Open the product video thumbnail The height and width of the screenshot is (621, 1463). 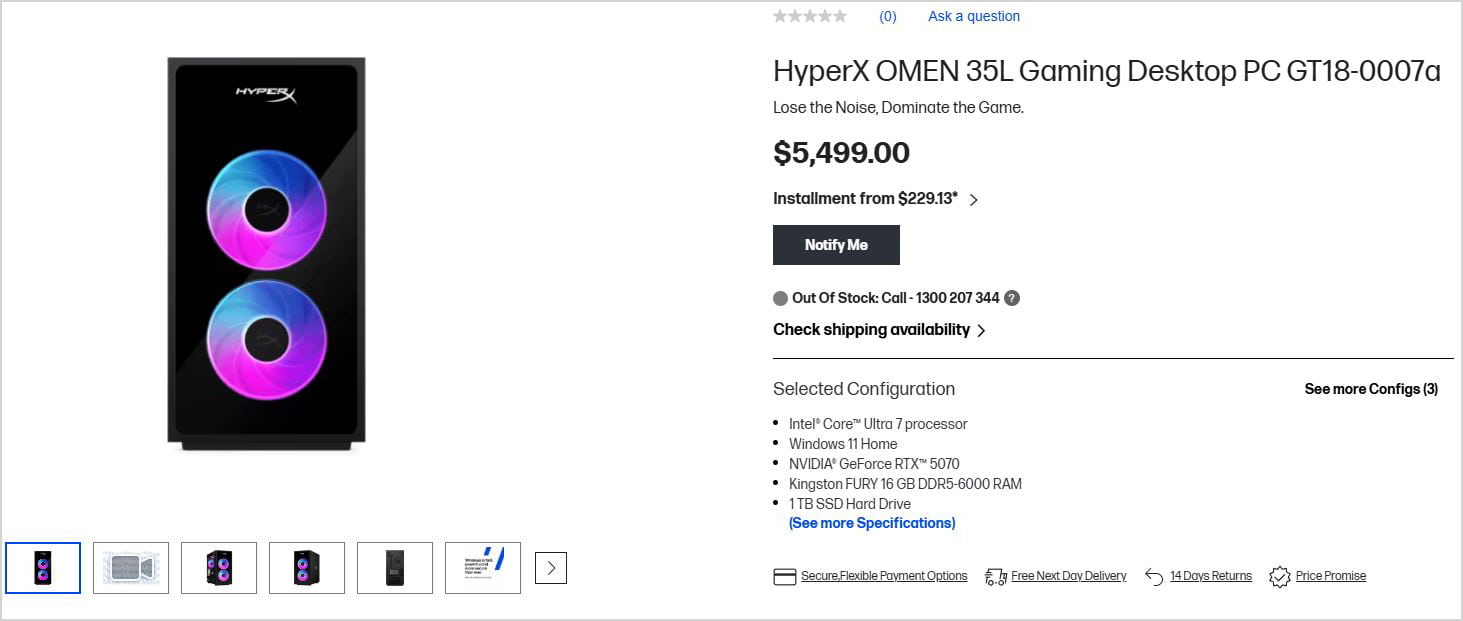pyautogui.click(x=131, y=568)
